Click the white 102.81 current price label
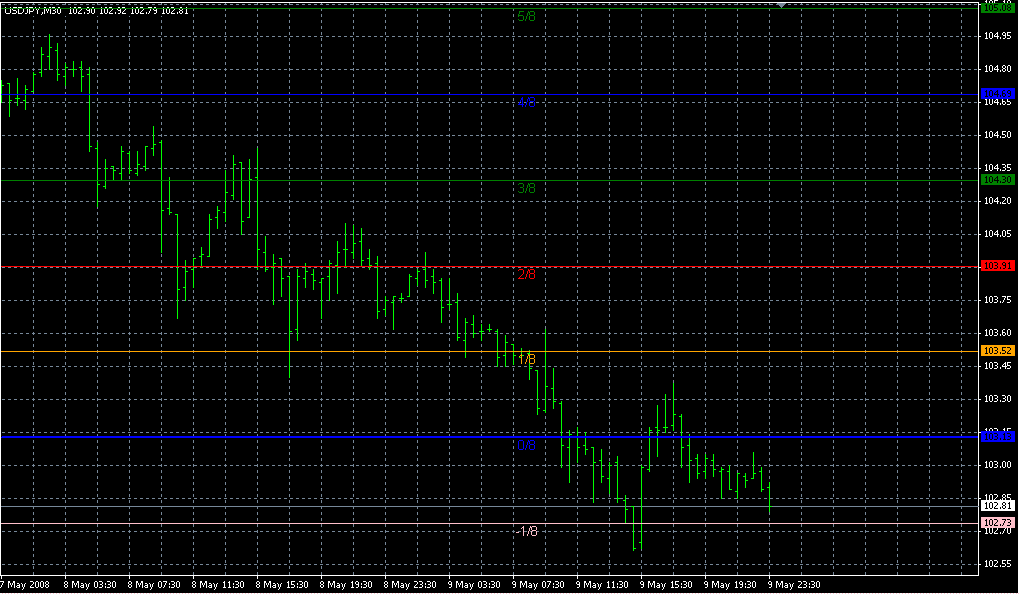 point(998,506)
